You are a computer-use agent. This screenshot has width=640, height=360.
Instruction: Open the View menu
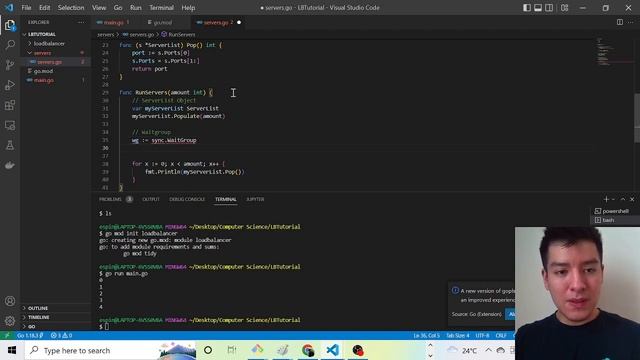[99, 8]
